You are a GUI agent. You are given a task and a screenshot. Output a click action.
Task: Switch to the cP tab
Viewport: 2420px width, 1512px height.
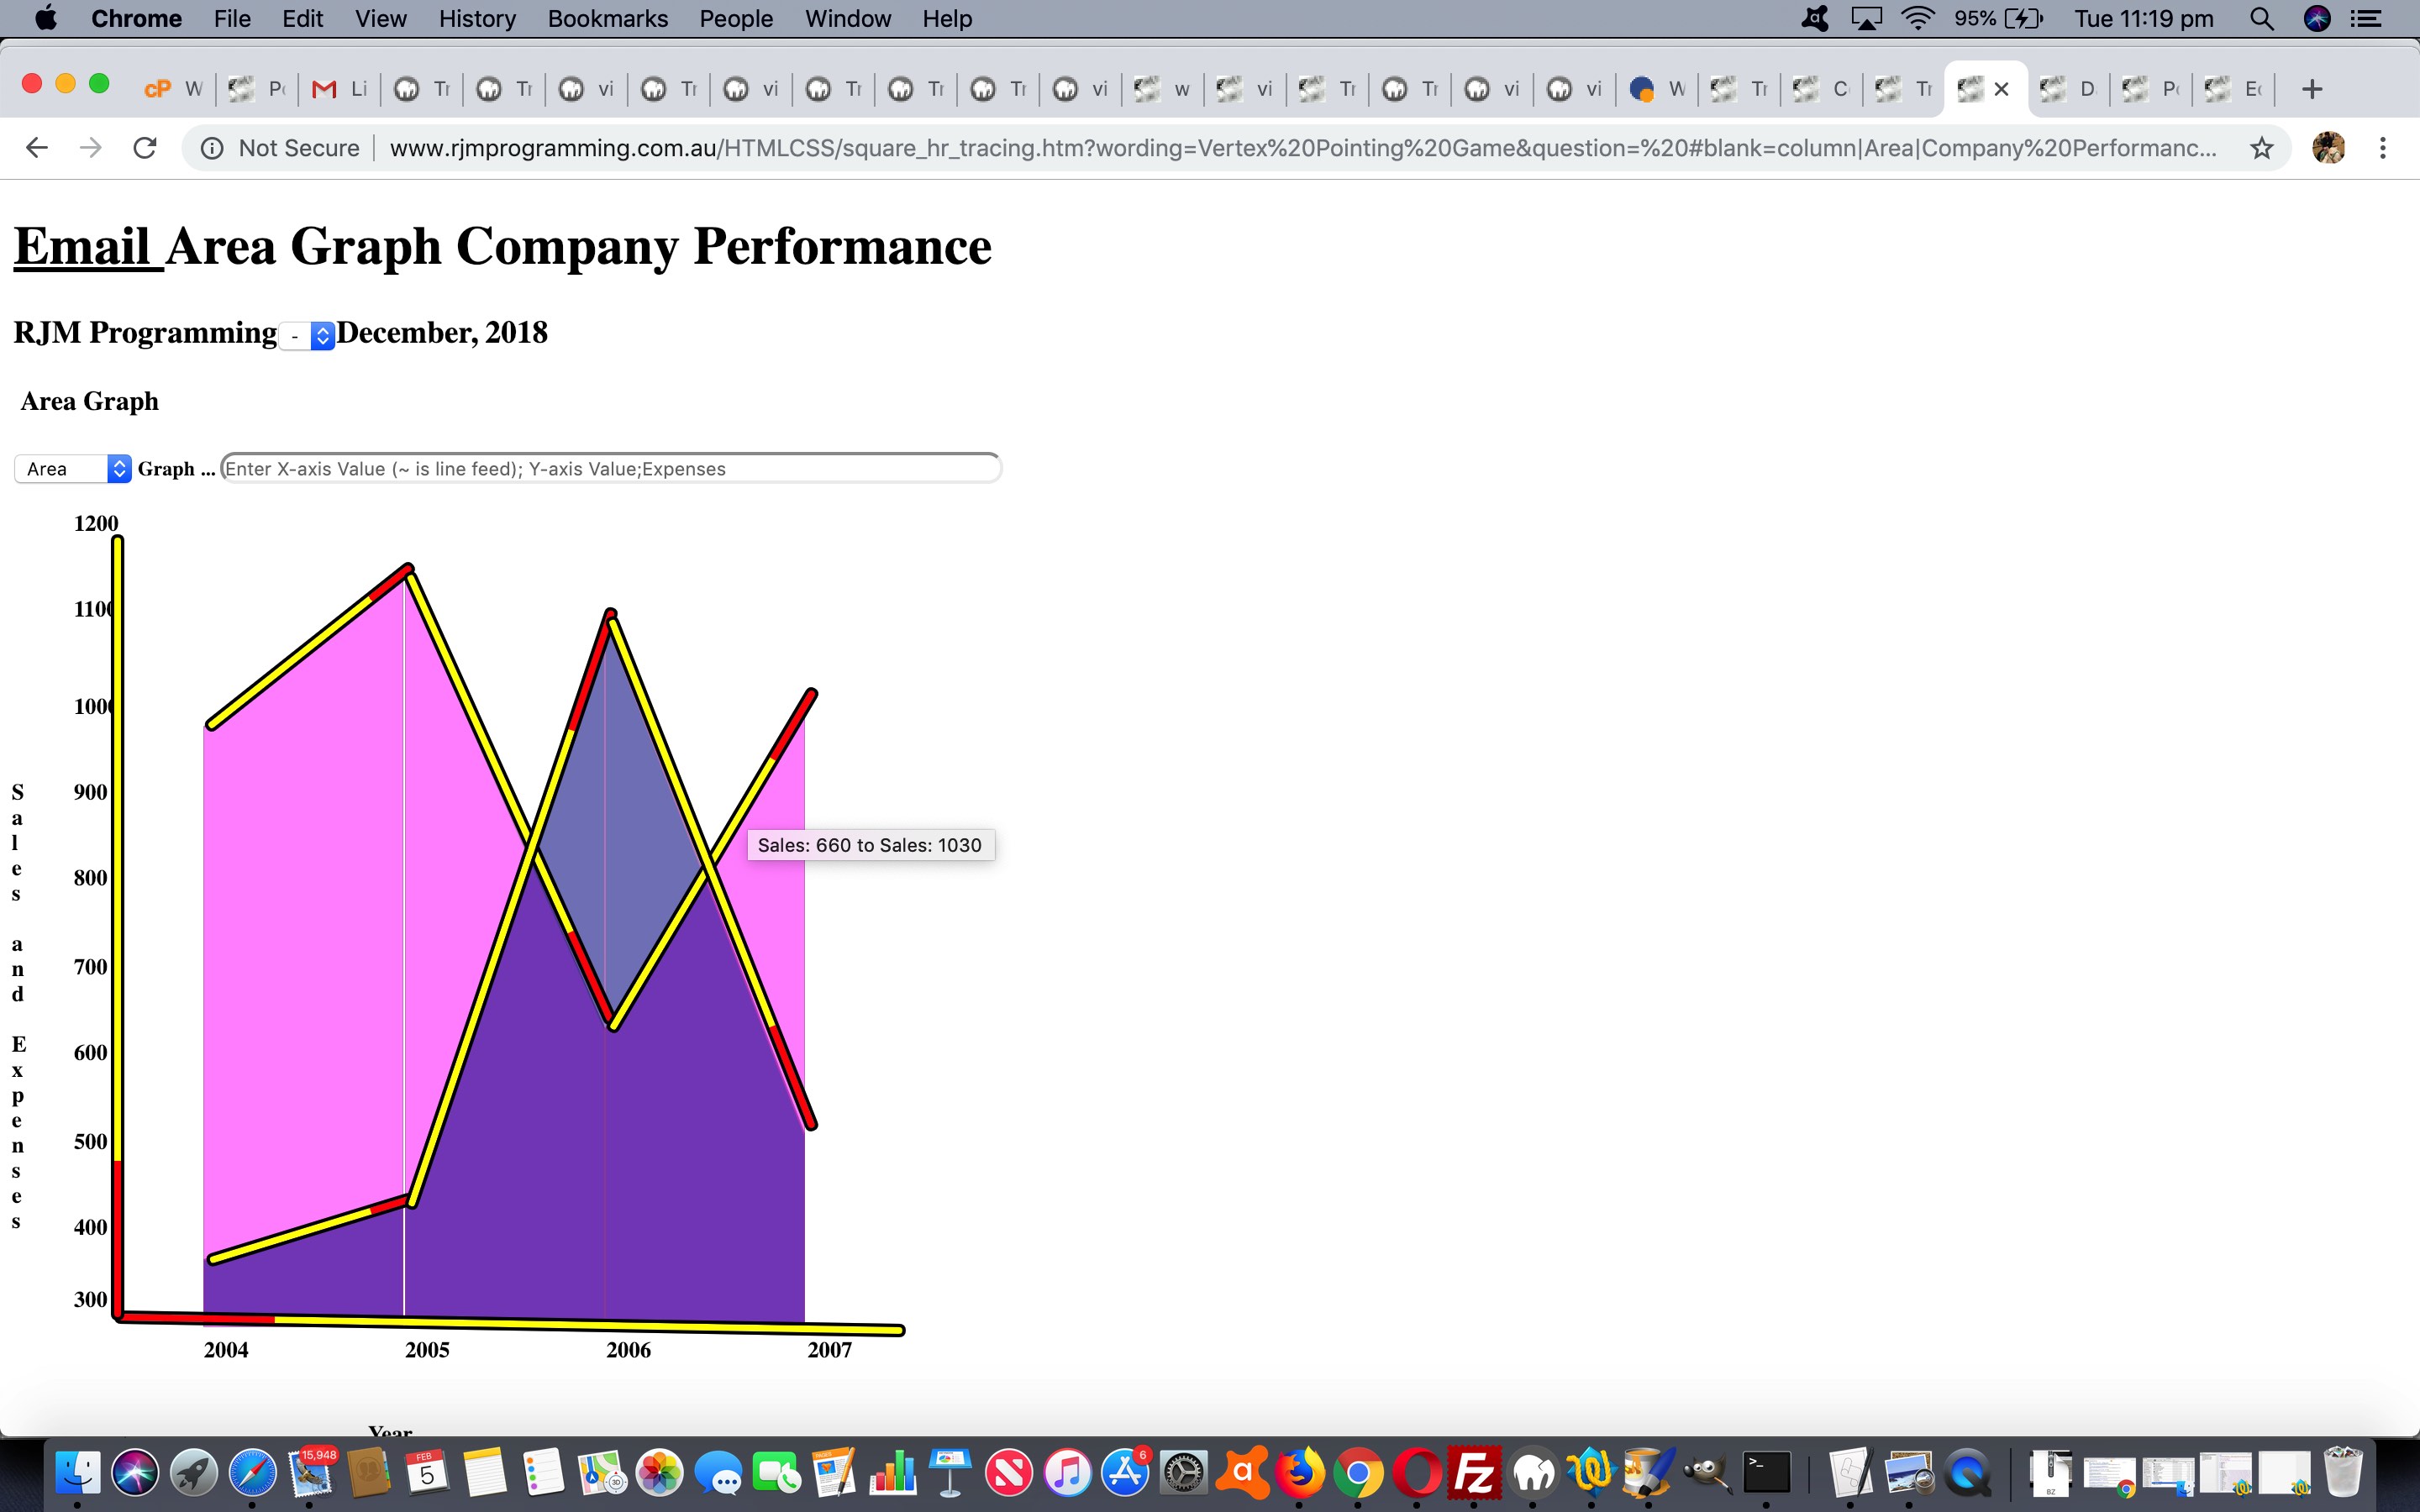tap(175, 89)
